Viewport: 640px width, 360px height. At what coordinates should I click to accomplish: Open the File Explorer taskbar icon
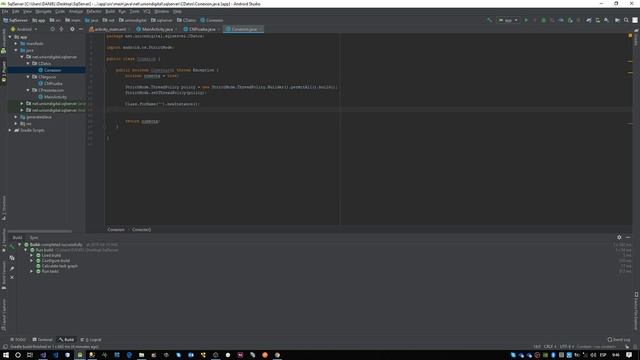(x=141, y=355)
